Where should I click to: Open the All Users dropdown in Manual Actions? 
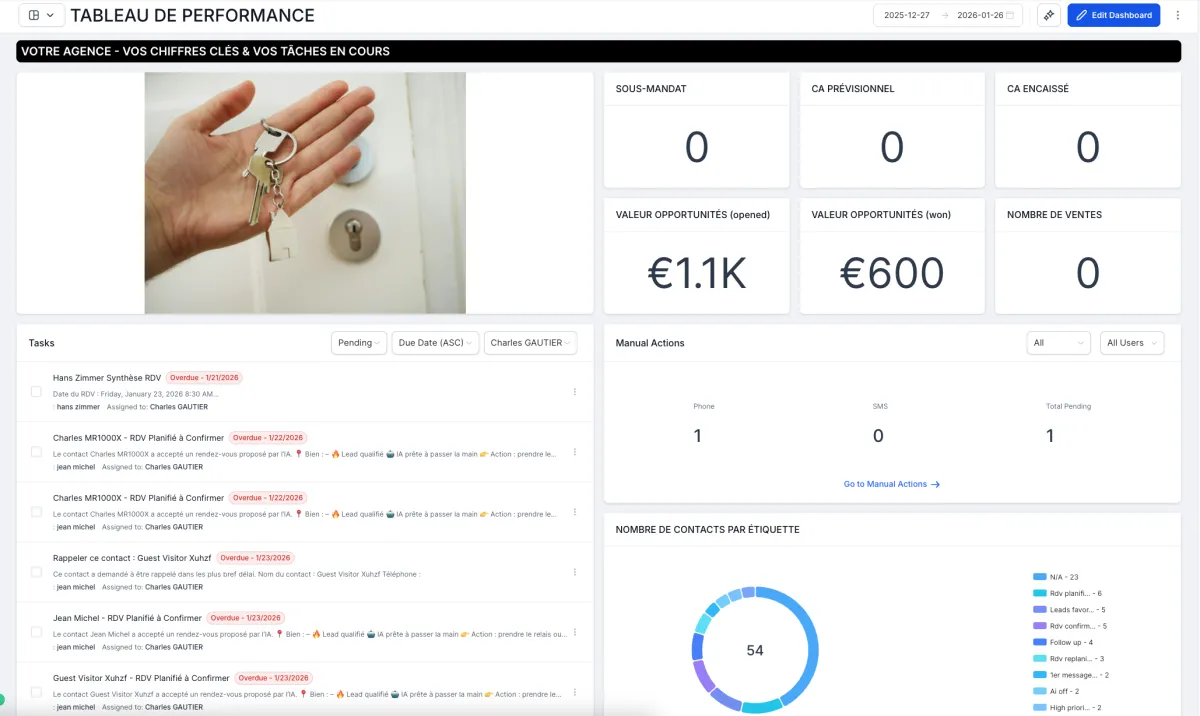[x=1132, y=343]
